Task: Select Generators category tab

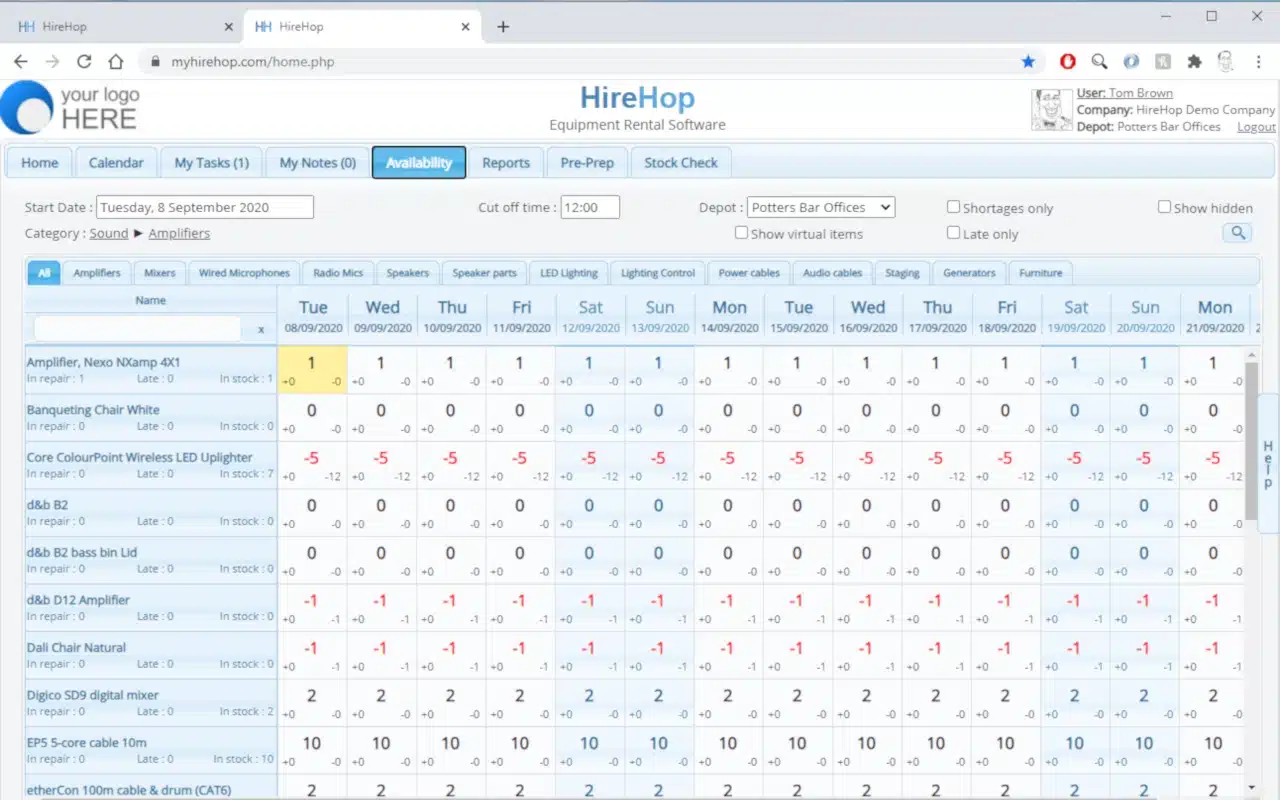Action: click(969, 272)
